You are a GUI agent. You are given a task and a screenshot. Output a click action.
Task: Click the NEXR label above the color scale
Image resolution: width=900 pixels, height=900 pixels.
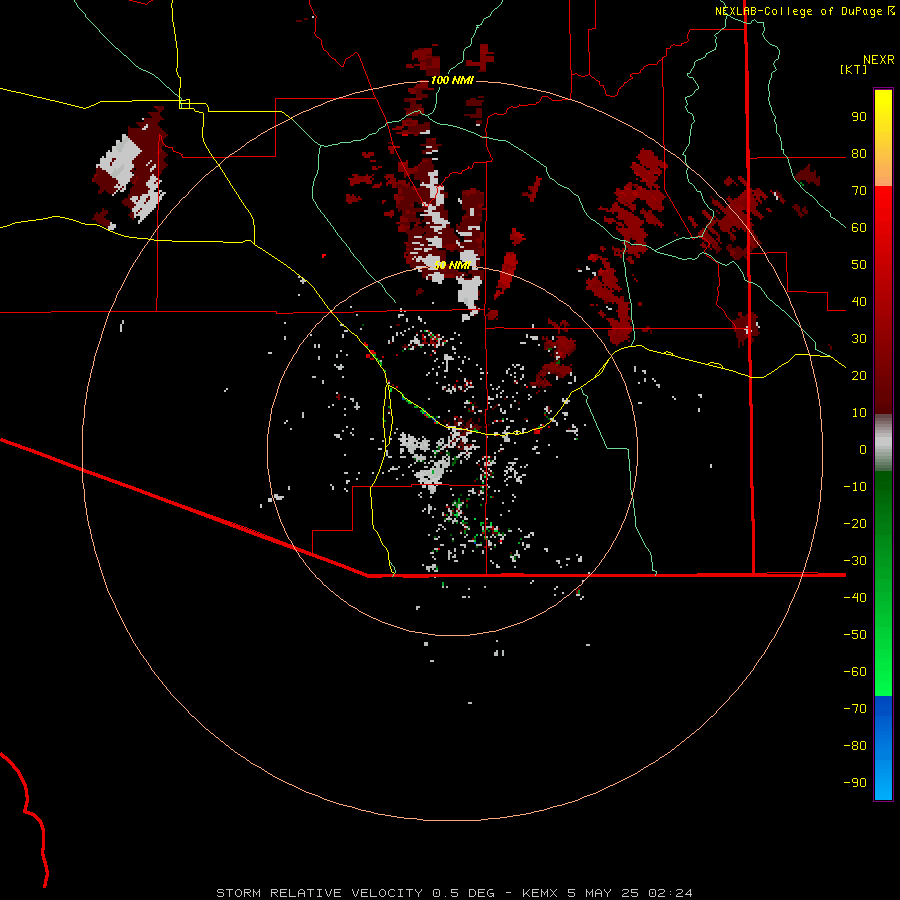tap(878, 60)
